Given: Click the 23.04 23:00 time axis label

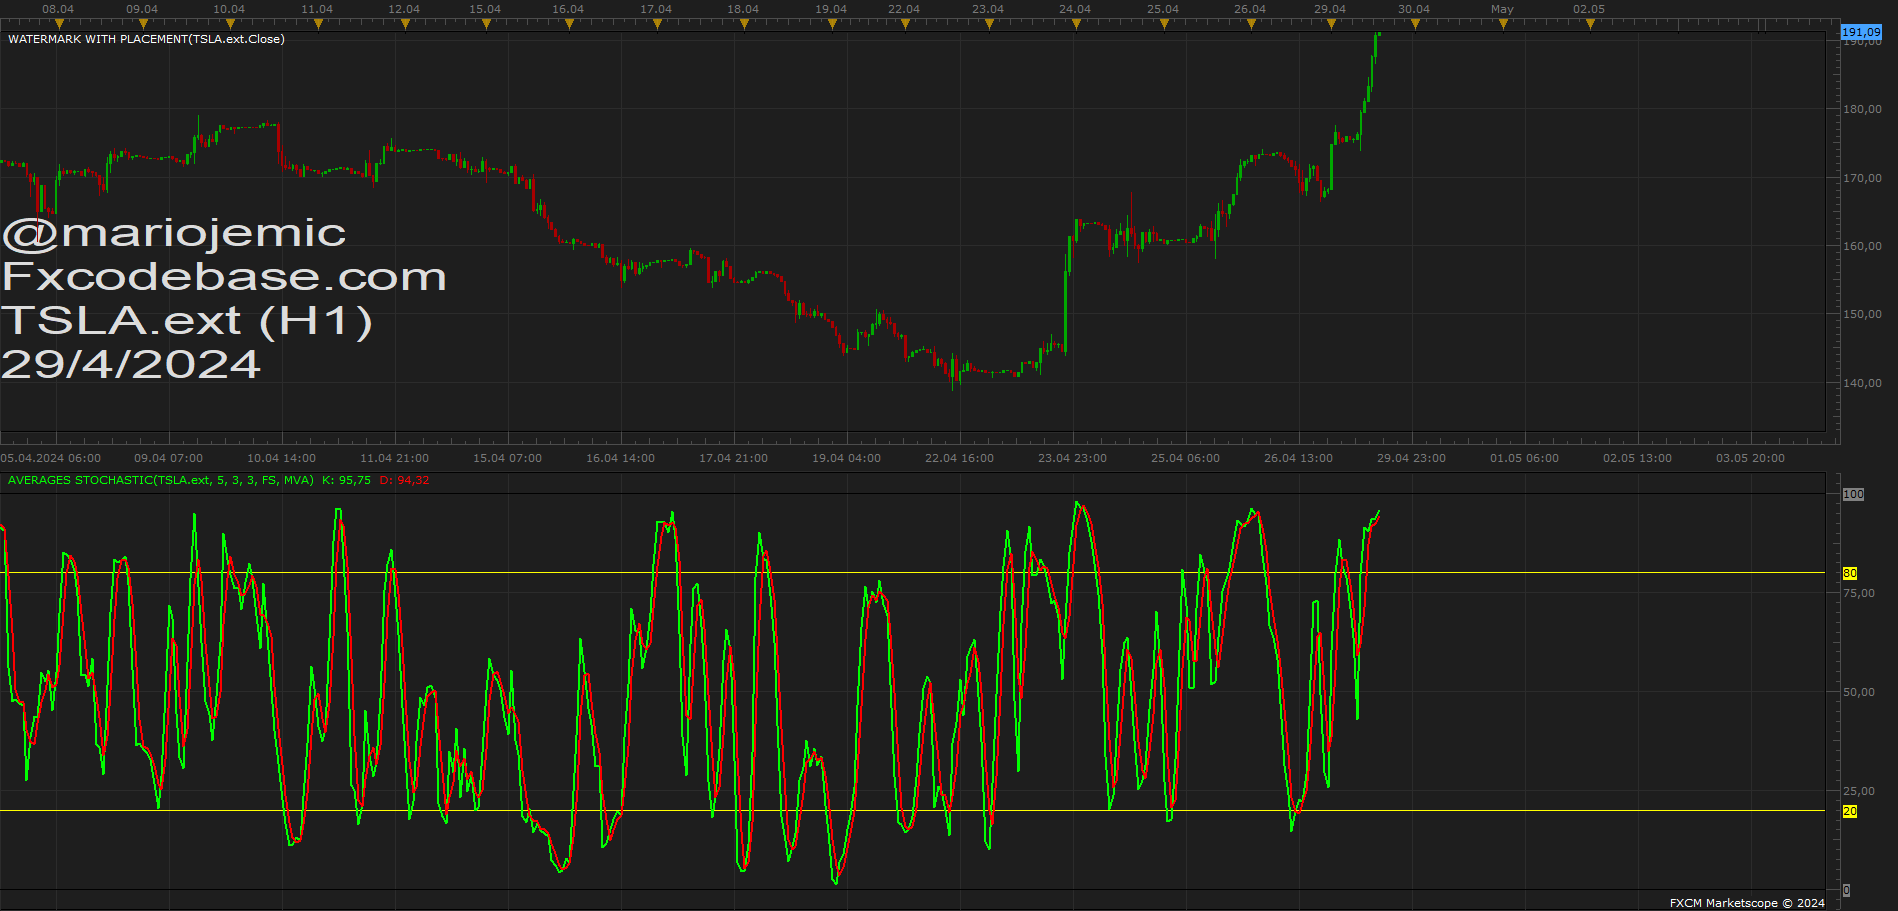Looking at the screenshot, I should [1073, 458].
